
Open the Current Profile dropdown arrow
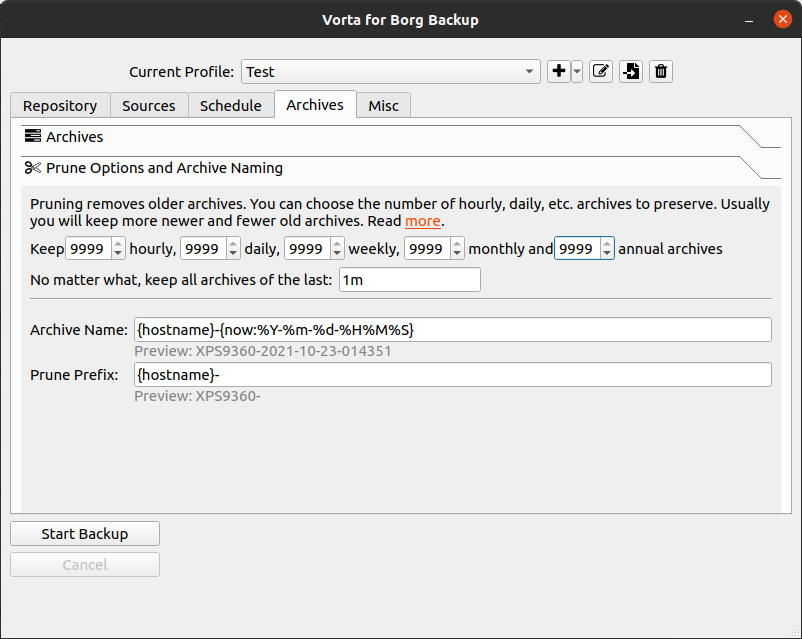(527, 71)
